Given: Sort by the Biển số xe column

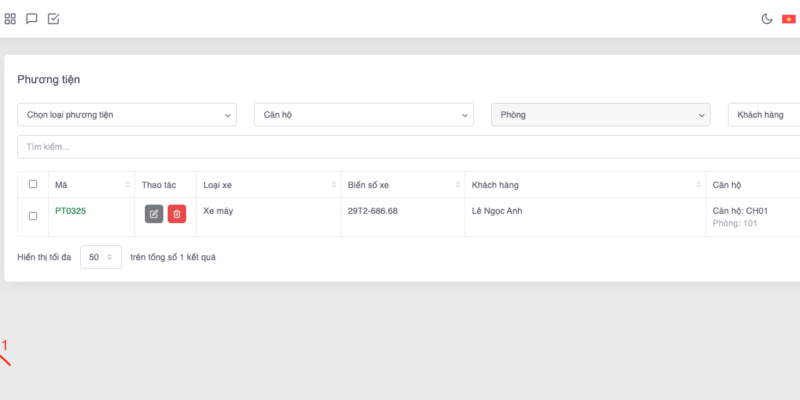Looking at the screenshot, I should coord(455,185).
